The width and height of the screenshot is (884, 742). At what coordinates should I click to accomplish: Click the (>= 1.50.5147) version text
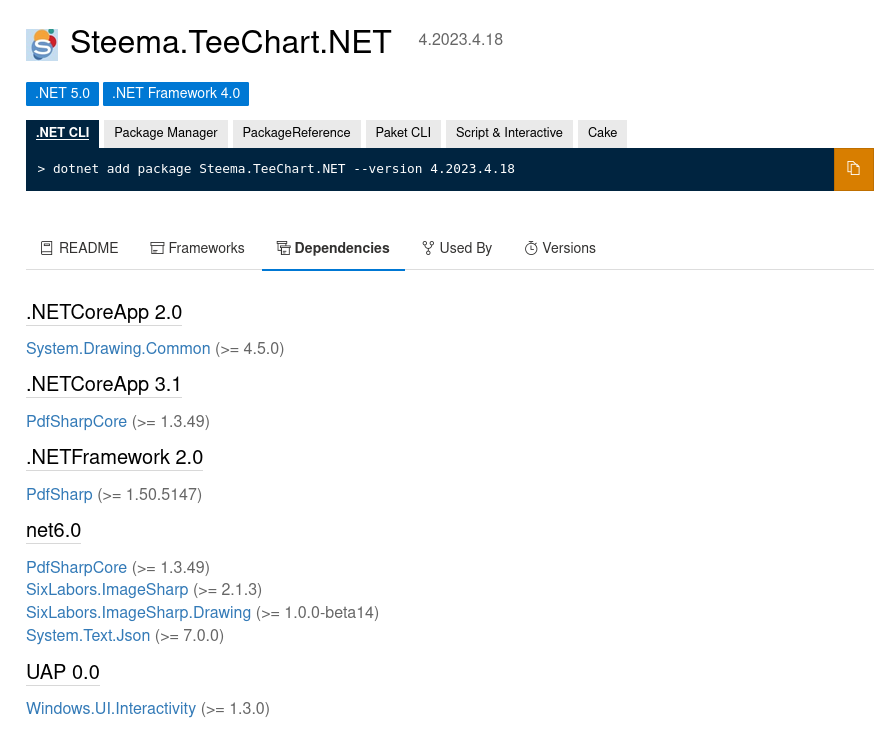tap(150, 495)
